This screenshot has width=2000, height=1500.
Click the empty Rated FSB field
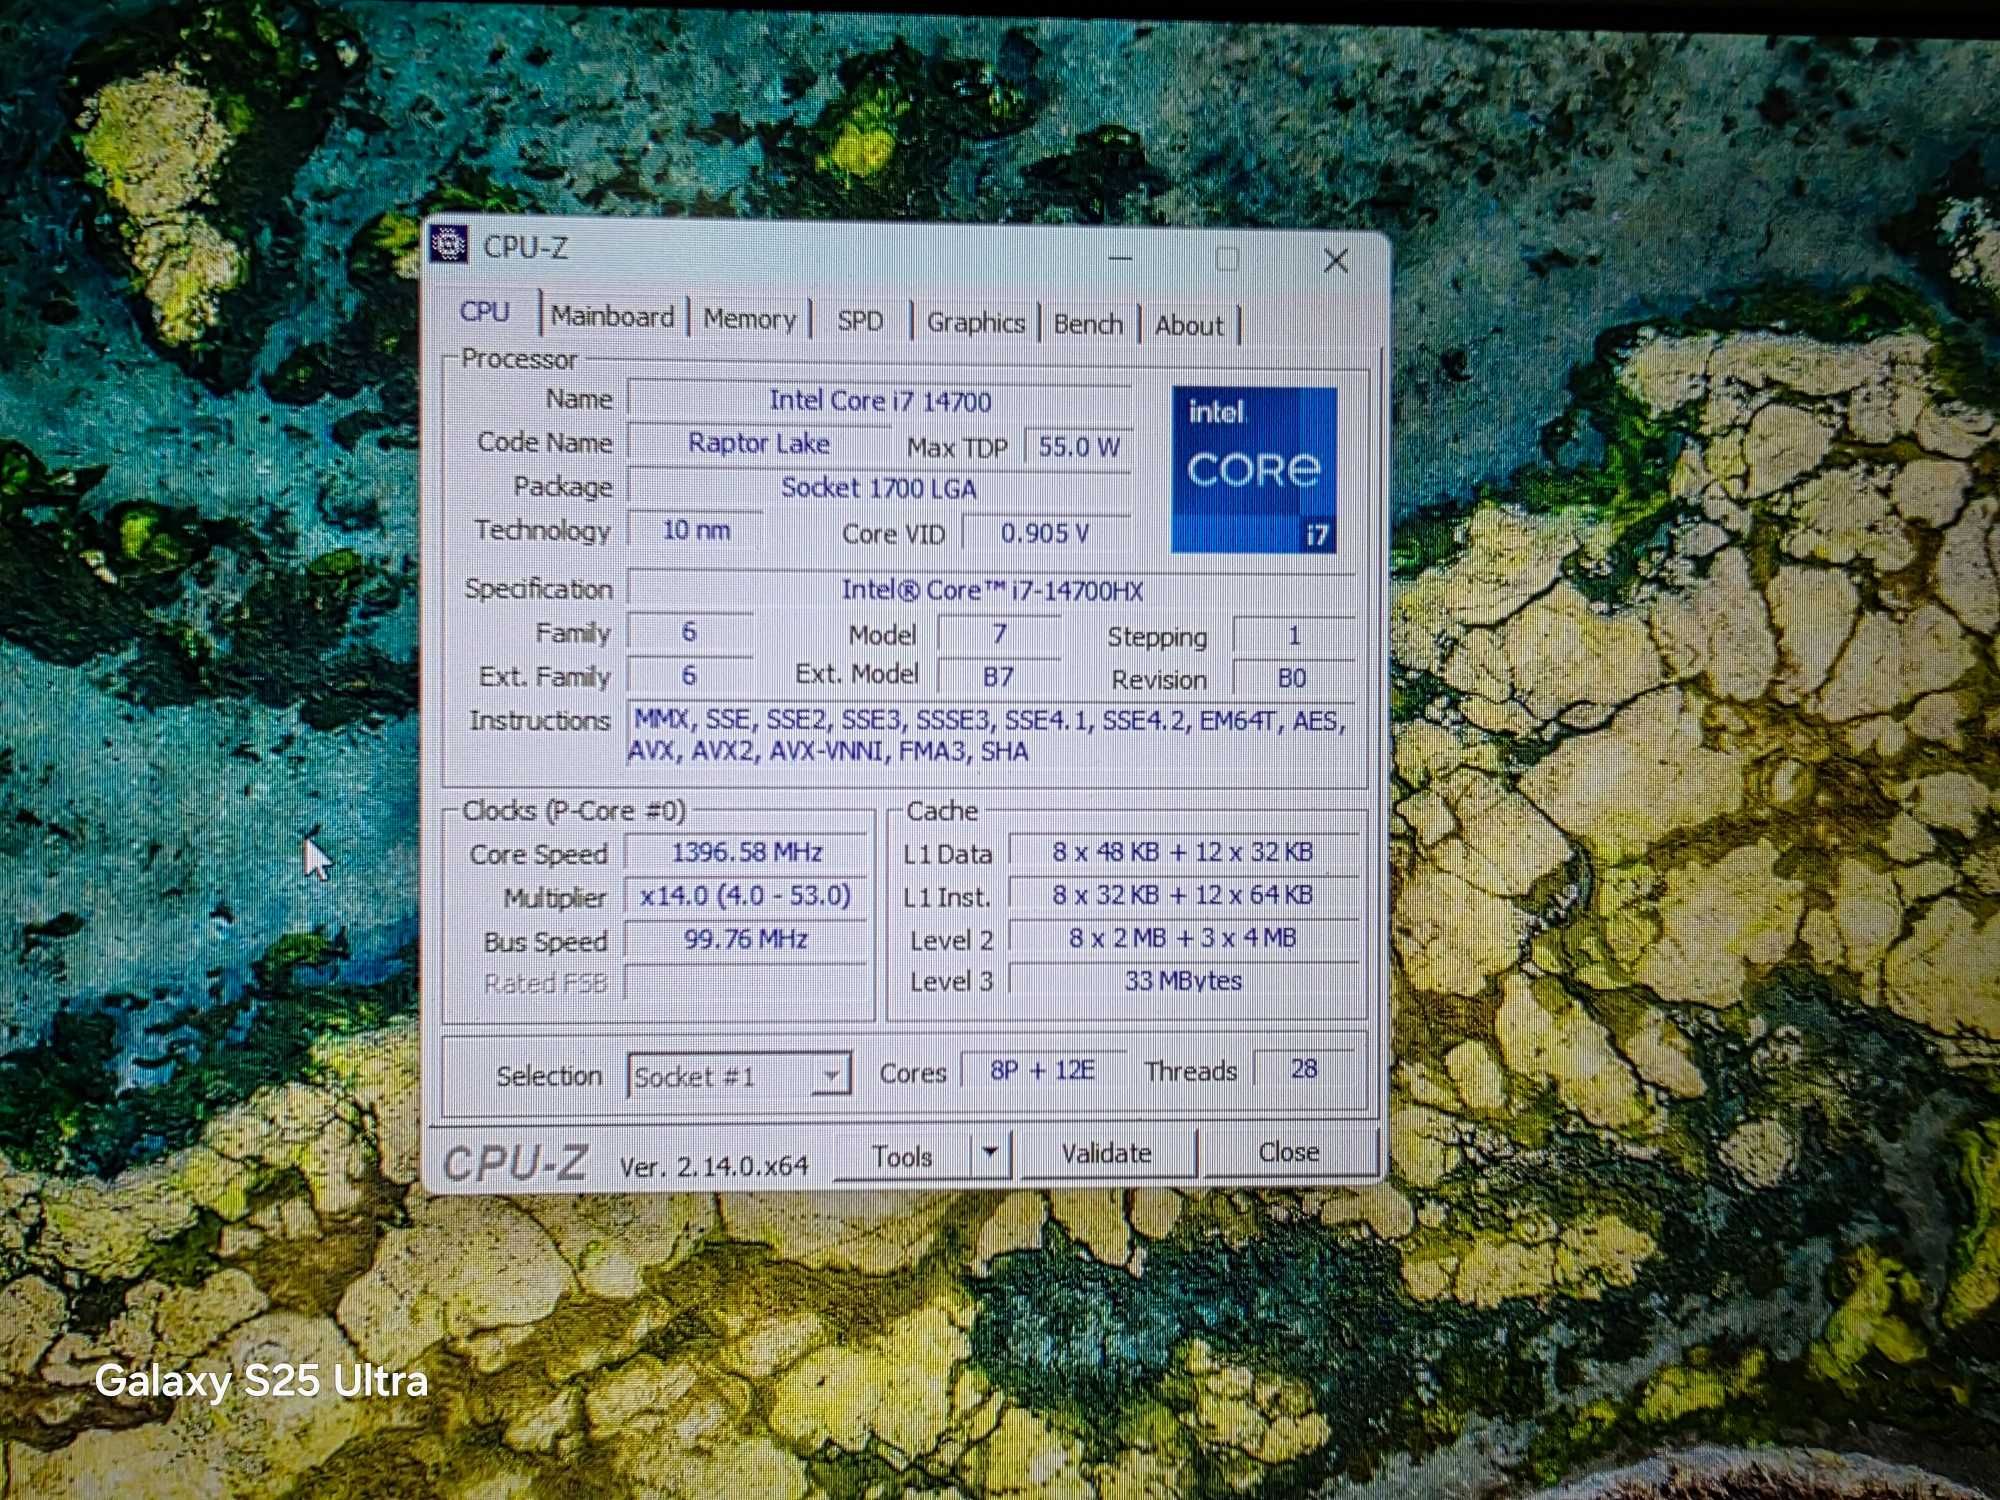tap(746, 982)
